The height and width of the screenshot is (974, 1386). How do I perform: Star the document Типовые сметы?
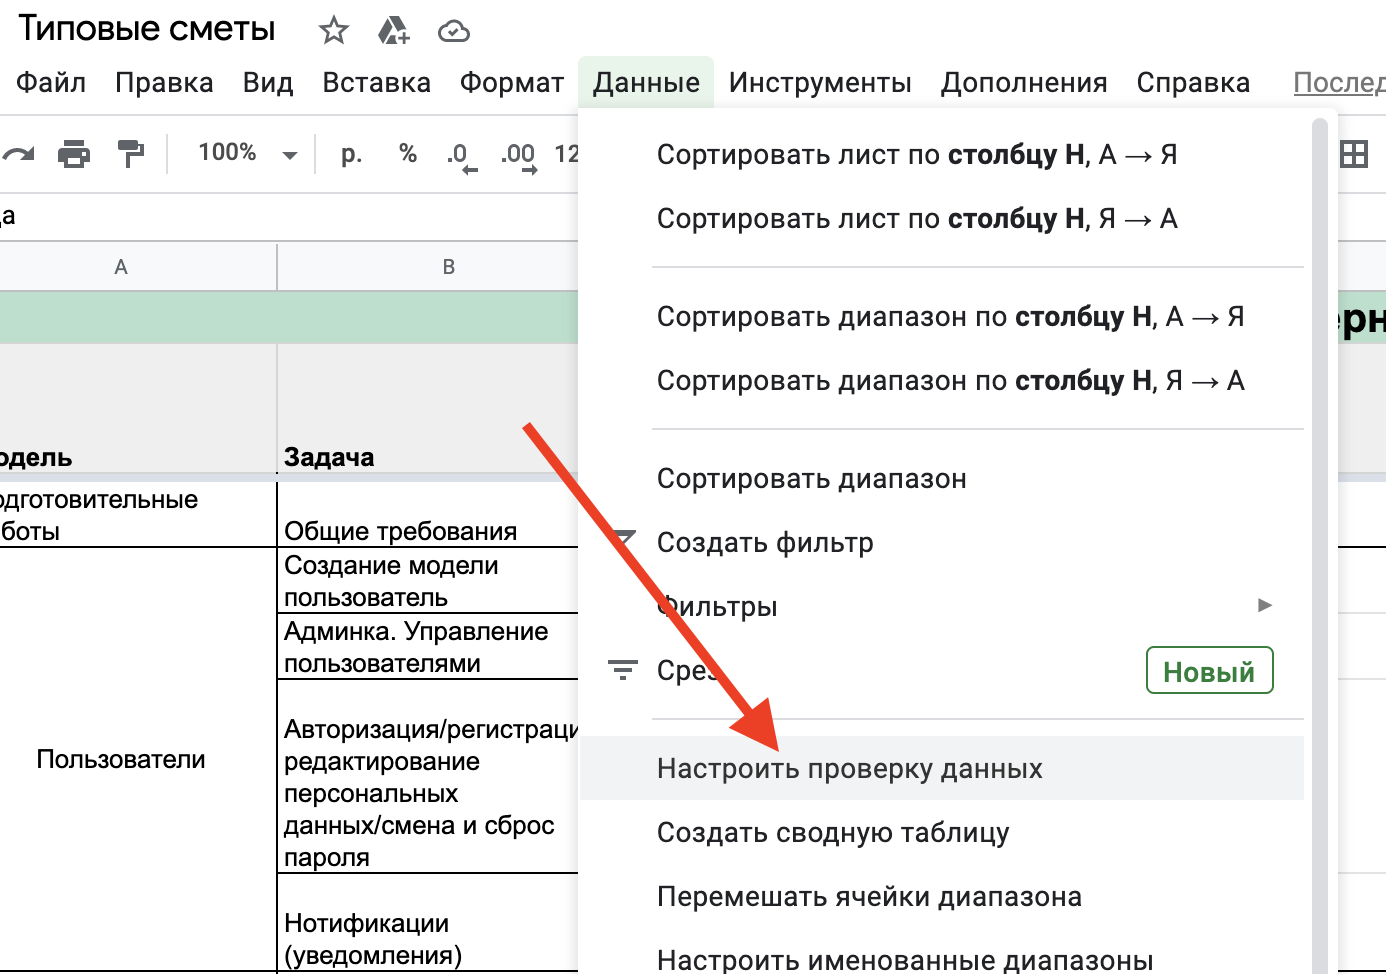333,31
